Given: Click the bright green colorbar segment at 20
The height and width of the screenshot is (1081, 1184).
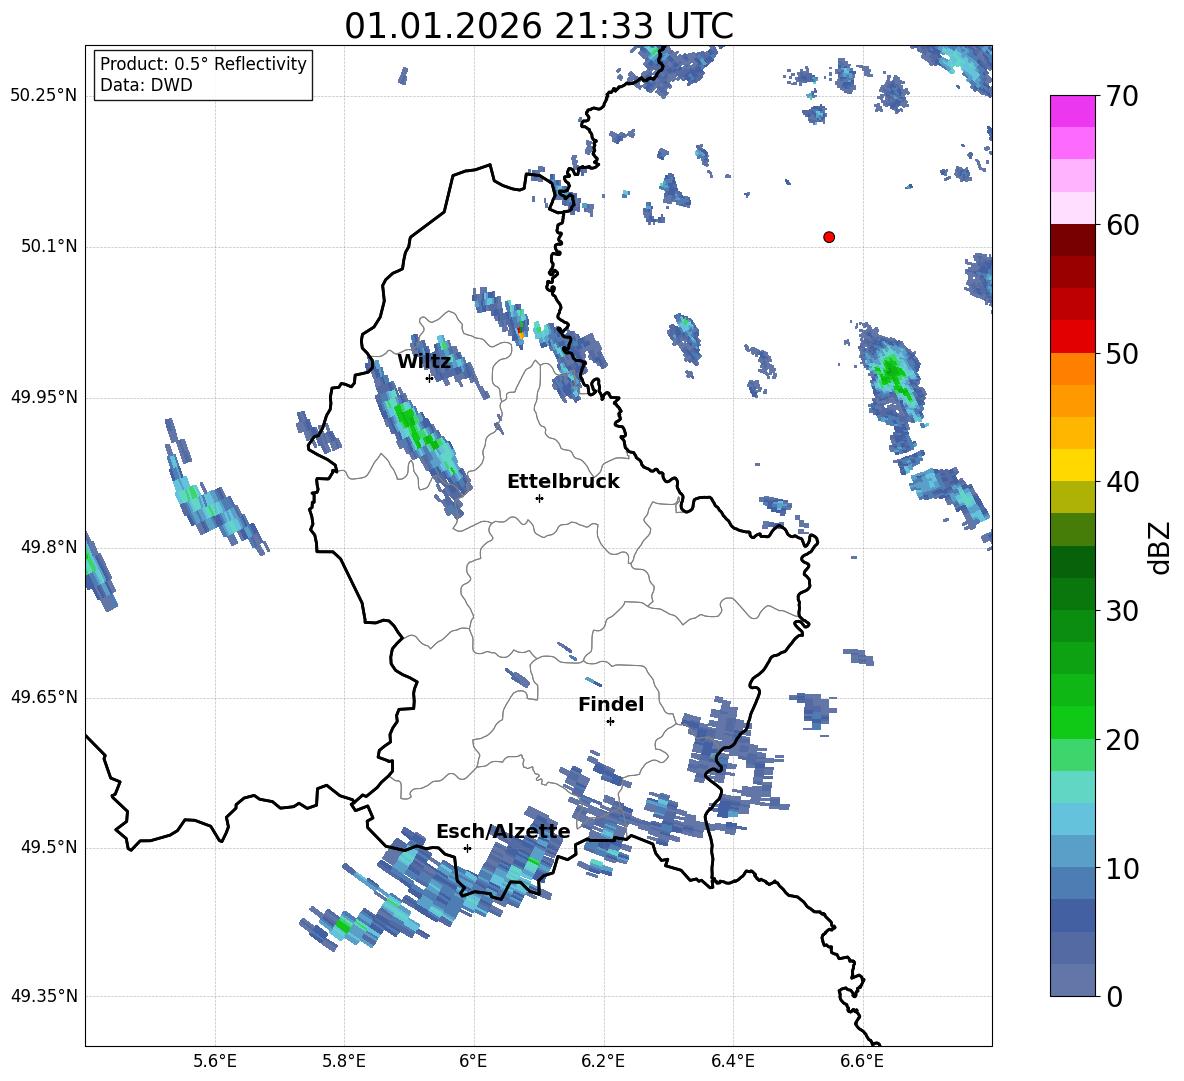Looking at the screenshot, I should pyautogui.click(x=1072, y=722).
